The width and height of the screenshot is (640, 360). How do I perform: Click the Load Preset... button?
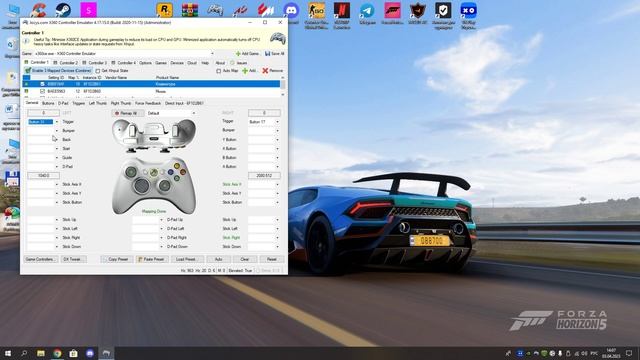(x=187, y=259)
